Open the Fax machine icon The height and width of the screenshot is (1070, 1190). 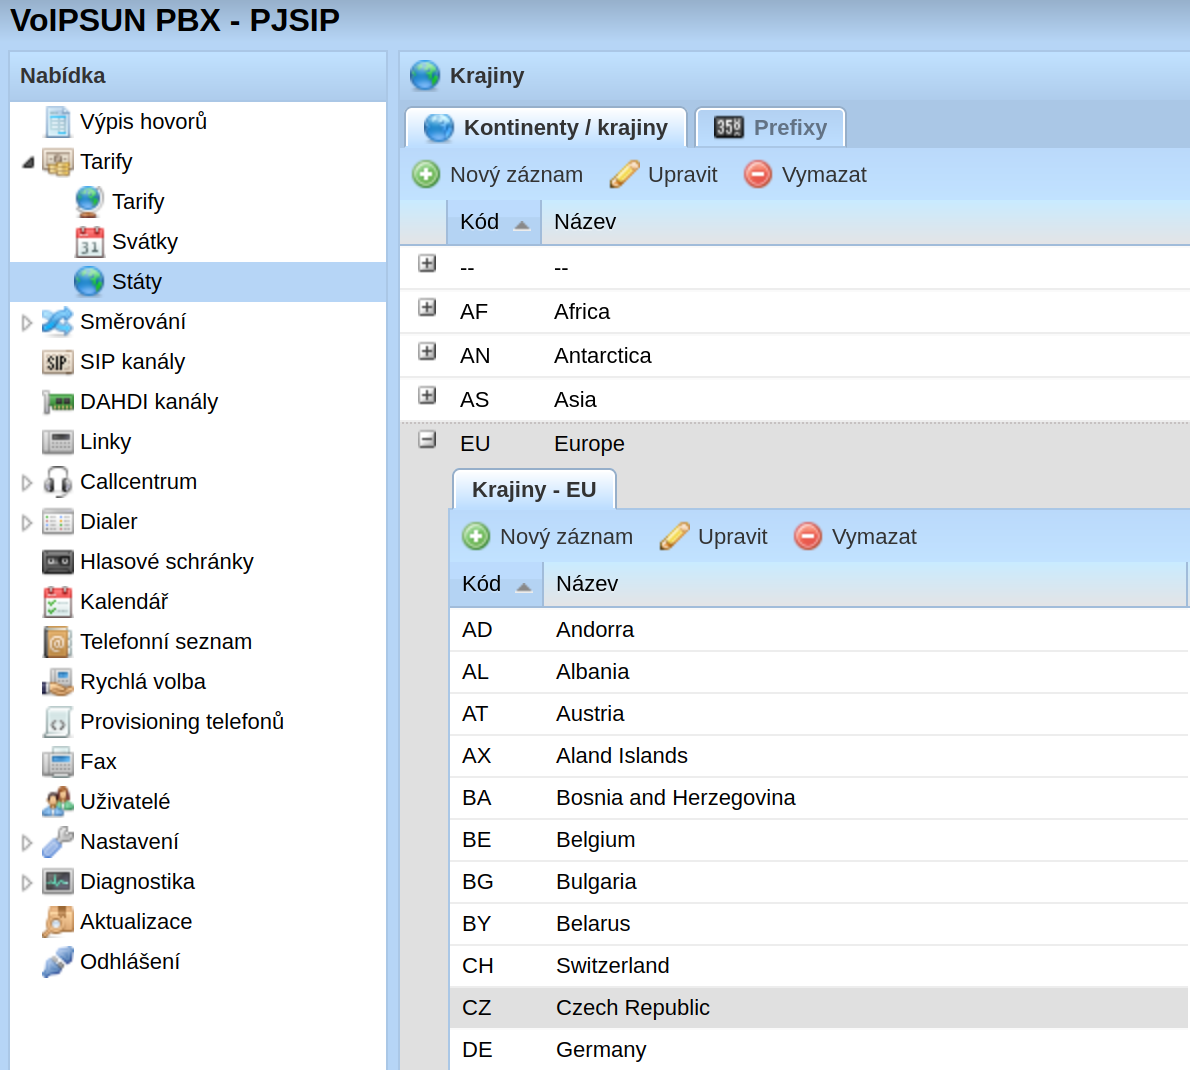[x=58, y=762]
